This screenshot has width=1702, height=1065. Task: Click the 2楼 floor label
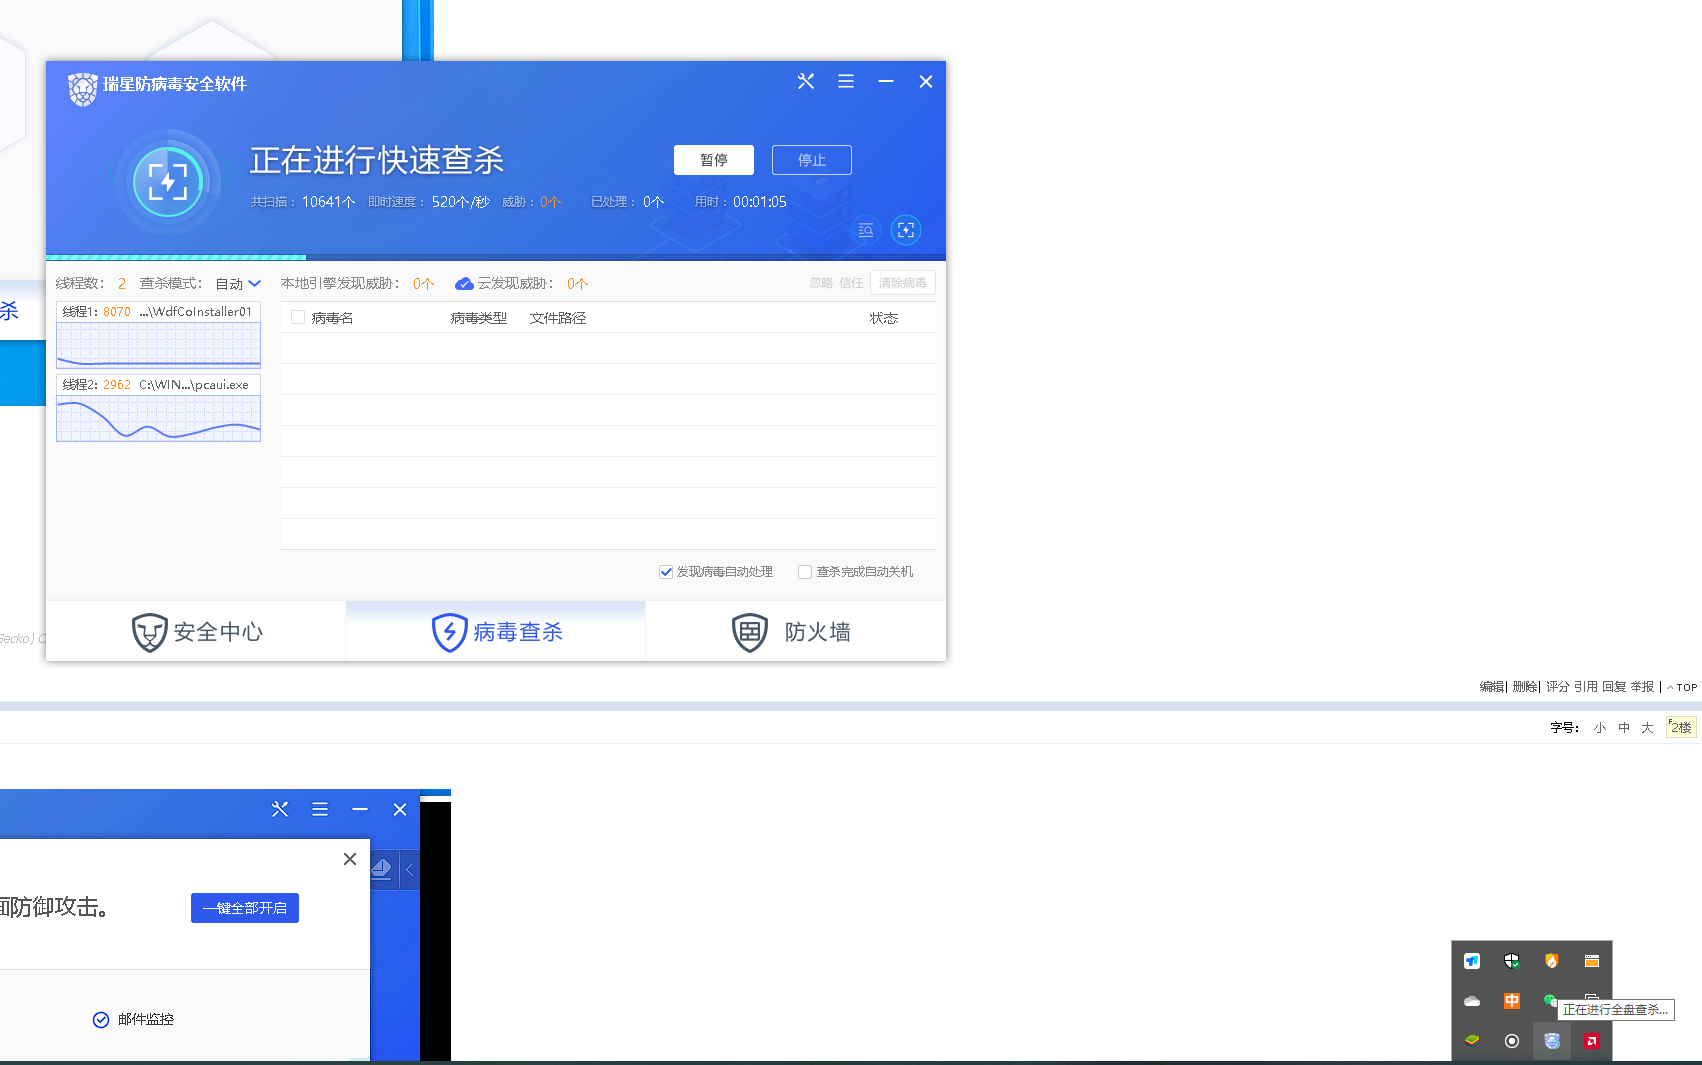pos(1681,727)
